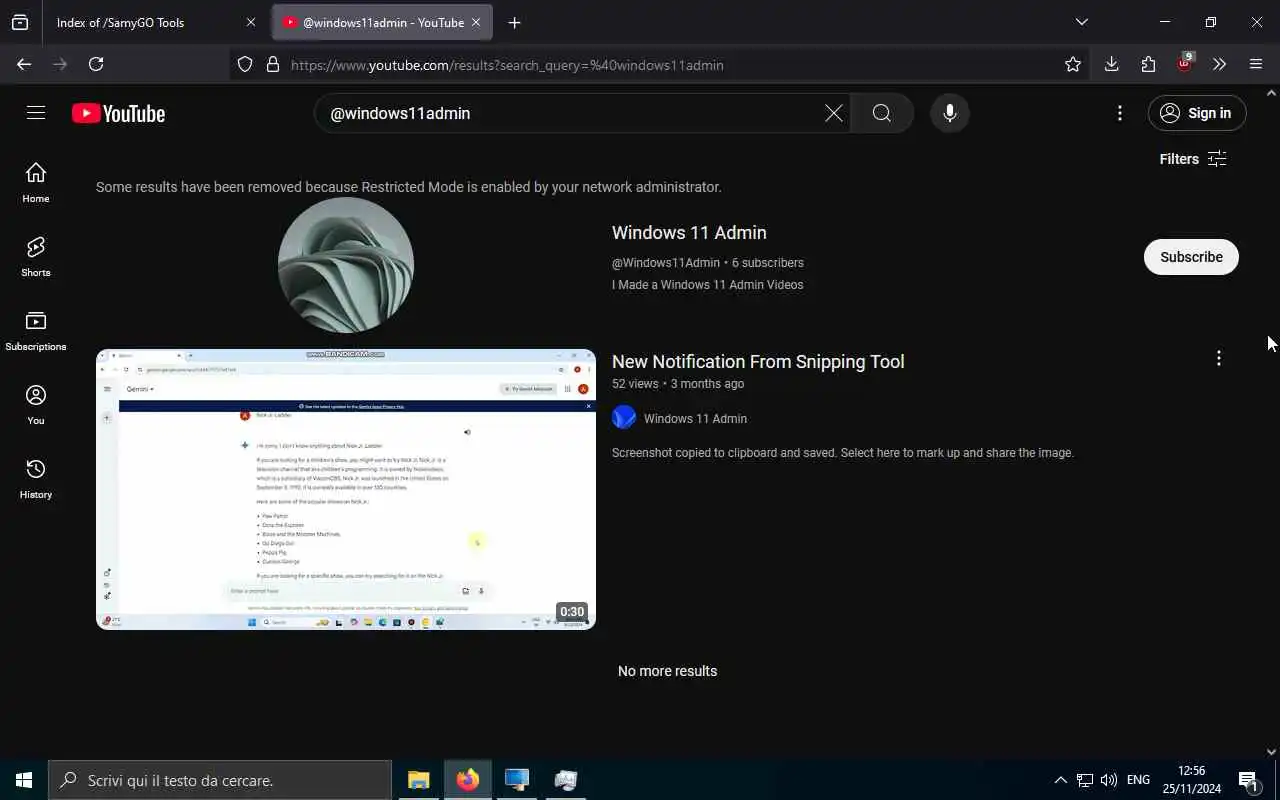Open File Explorer from taskbar
Screen dimensions: 1280x800
[418, 780]
